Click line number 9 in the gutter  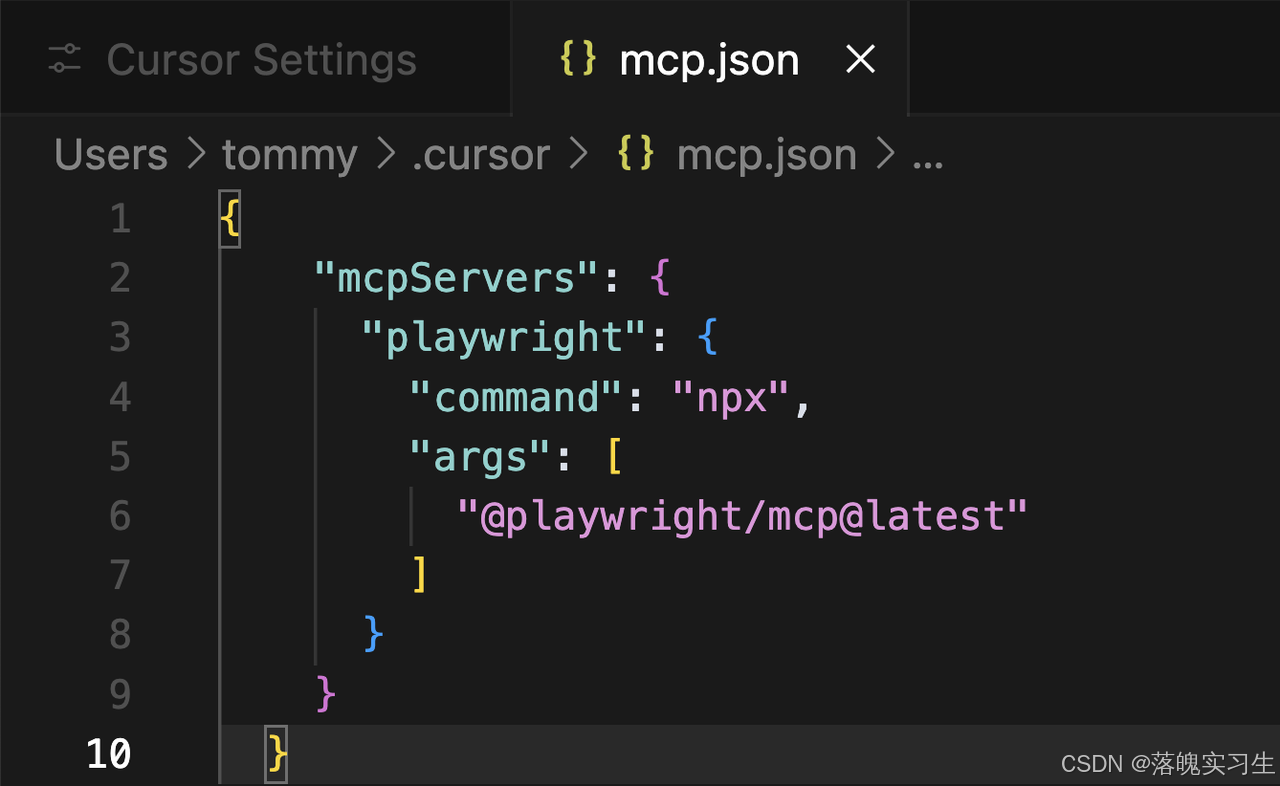point(120,693)
